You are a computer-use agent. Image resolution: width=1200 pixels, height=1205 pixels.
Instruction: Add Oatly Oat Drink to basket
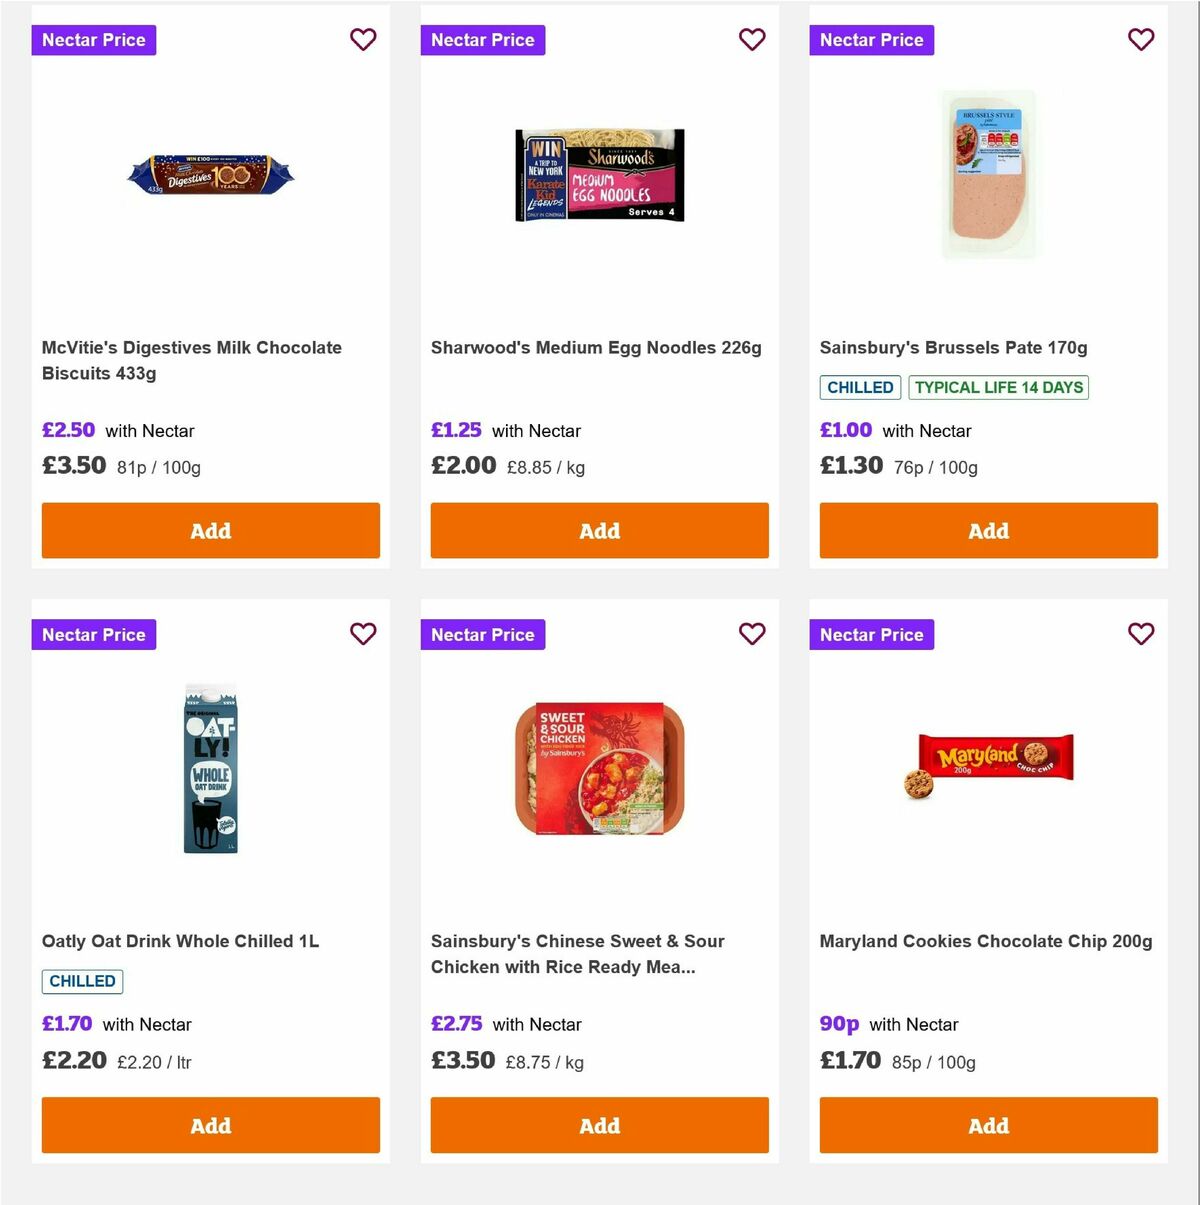point(210,1124)
